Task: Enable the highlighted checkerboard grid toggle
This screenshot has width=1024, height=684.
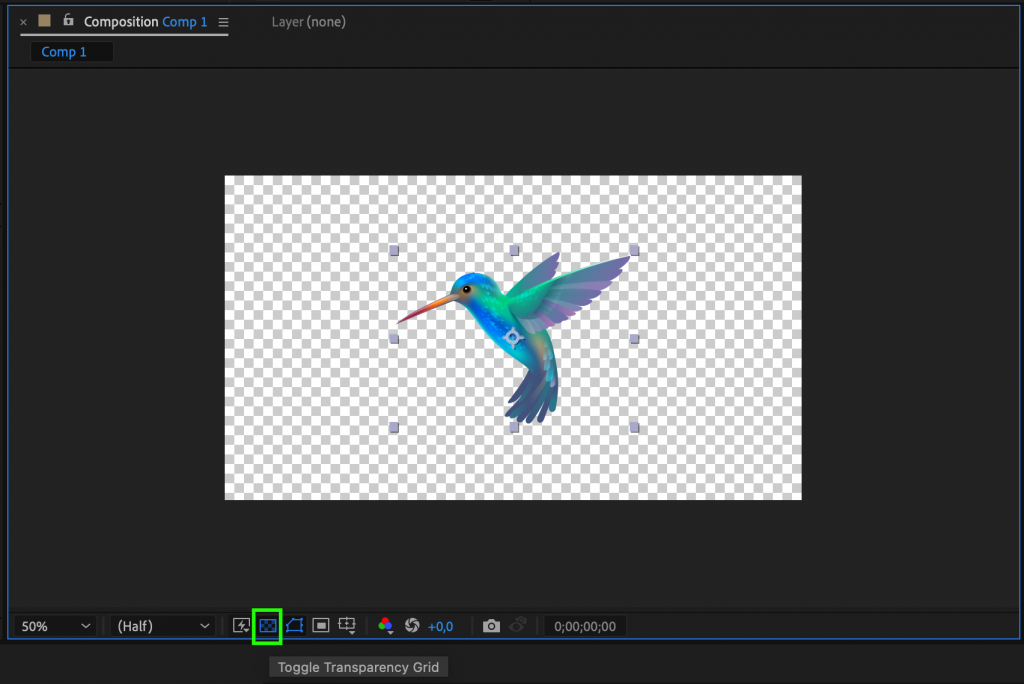Action: click(268, 625)
